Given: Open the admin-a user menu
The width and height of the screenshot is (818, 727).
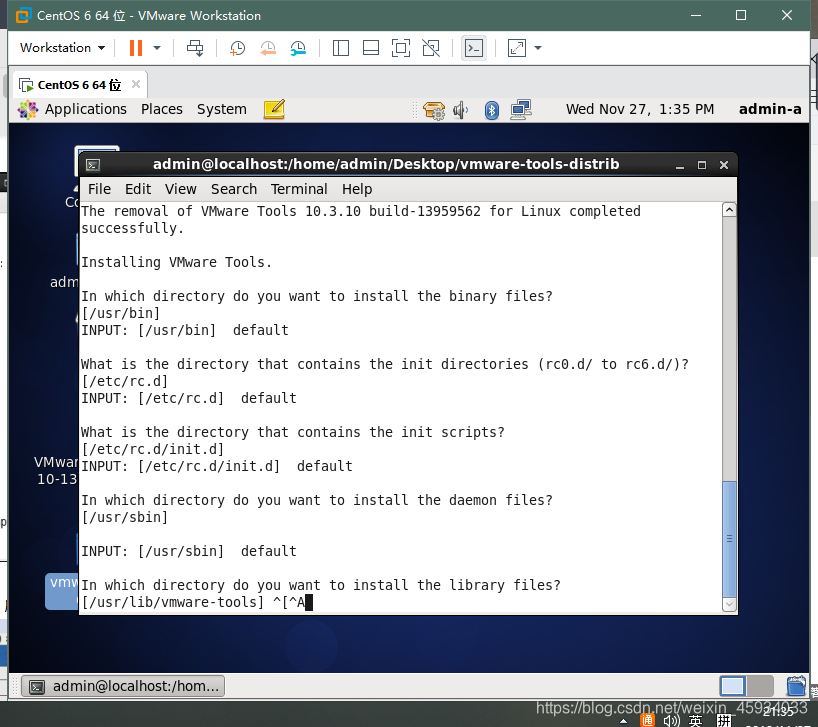Looking at the screenshot, I should point(770,109).
